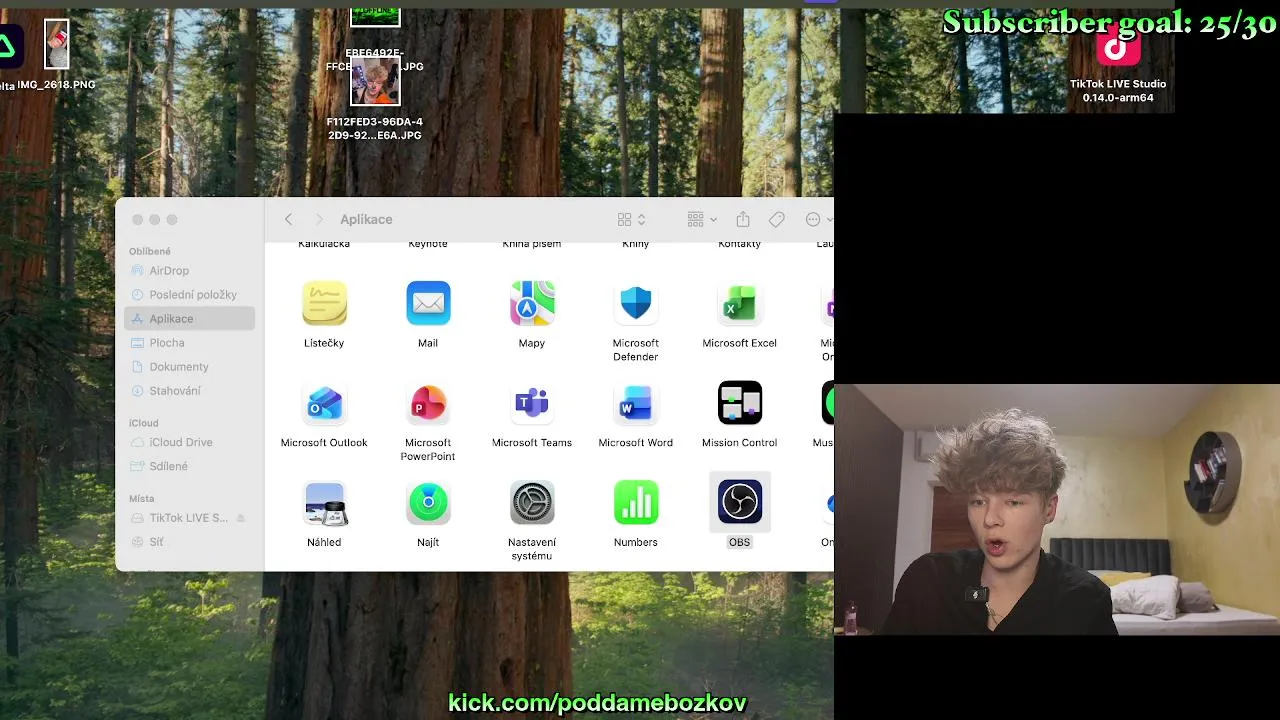
Task: Select Aplikace in Finder sidebar
Action: (190, 319)
